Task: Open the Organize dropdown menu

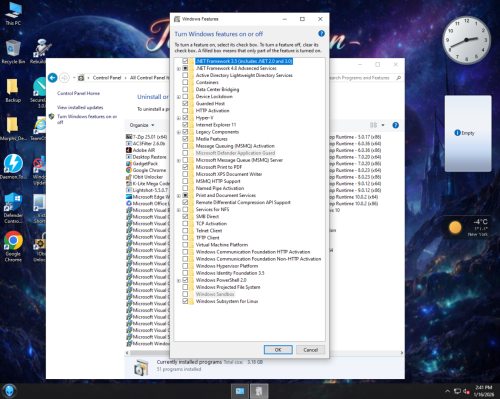Action: 142,125
